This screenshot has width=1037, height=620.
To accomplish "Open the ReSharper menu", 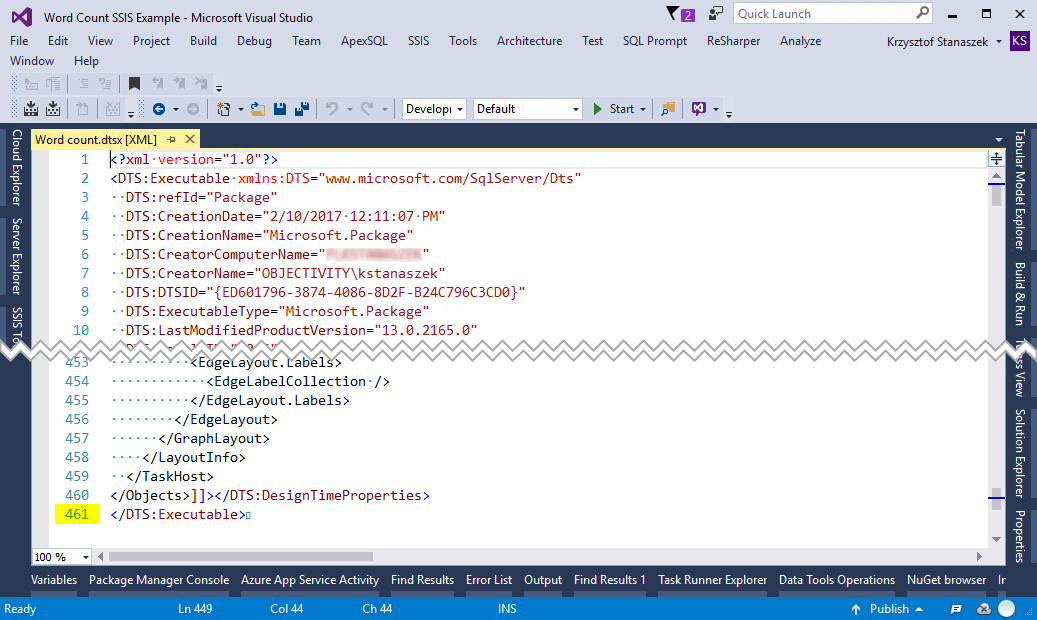I will (733, 41).
